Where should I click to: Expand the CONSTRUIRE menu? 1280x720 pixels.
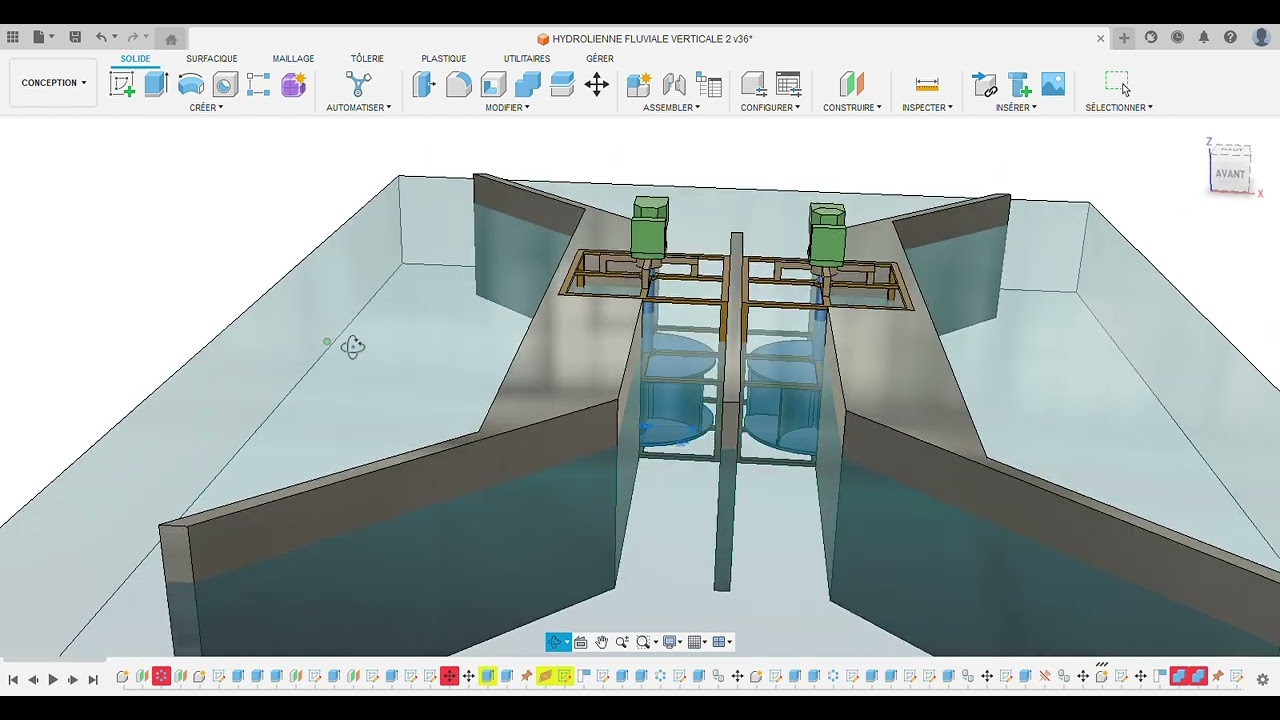pyautogui.click(x=852, y=108)
